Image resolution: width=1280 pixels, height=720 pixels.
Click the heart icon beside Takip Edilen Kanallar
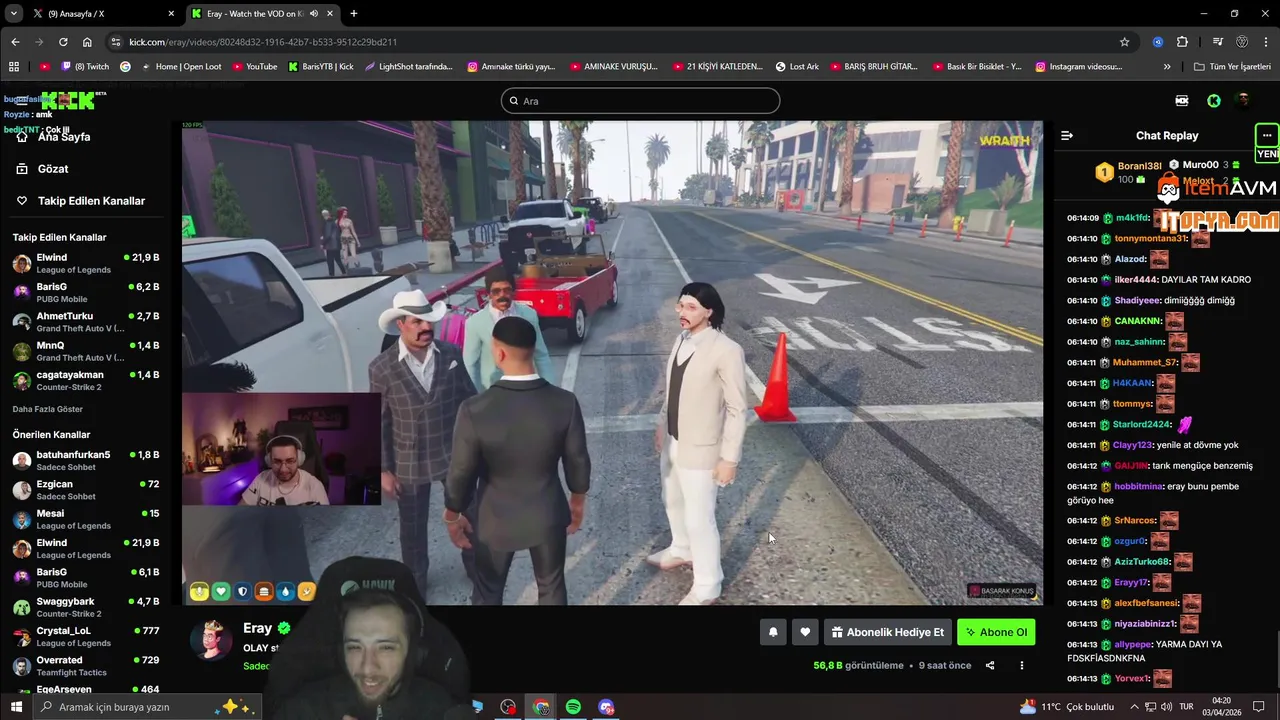pos(22,201)
